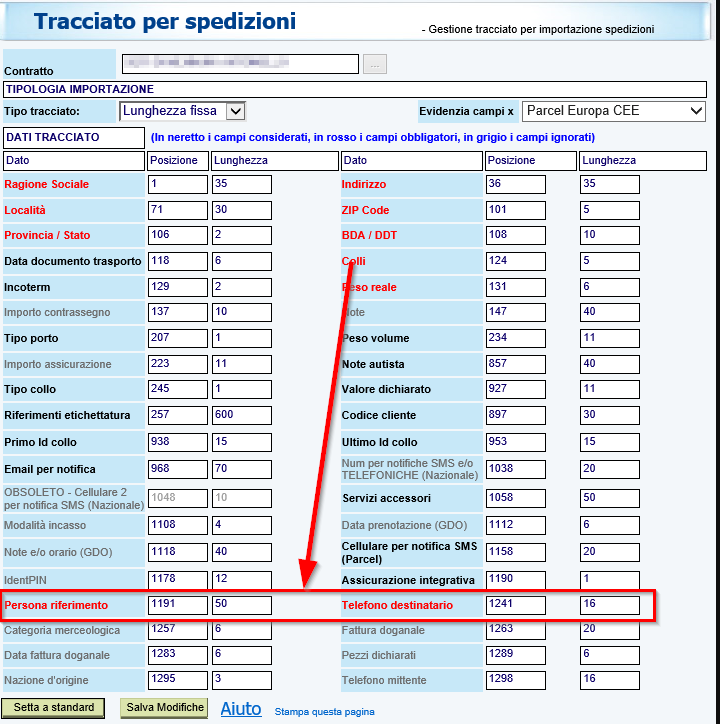Viewport: 720px width, 724px height.
Task: Click Pezzi dichiarati Posizione field
Action: (x=515, y=655)
